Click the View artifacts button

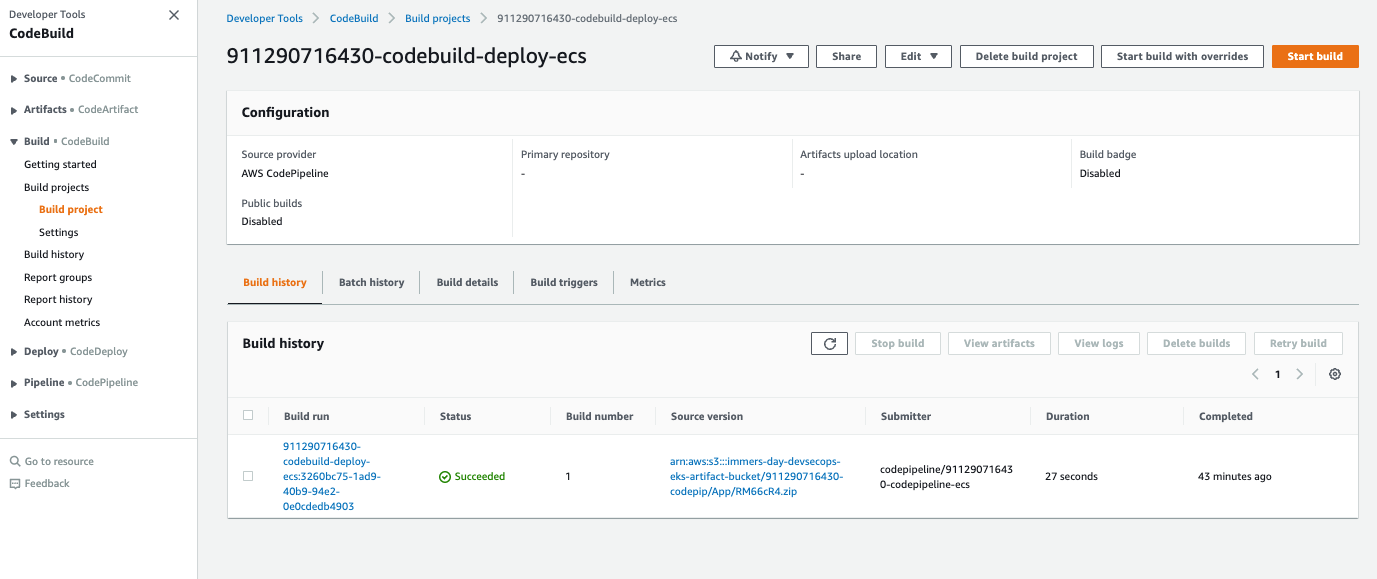coord(999,343)
